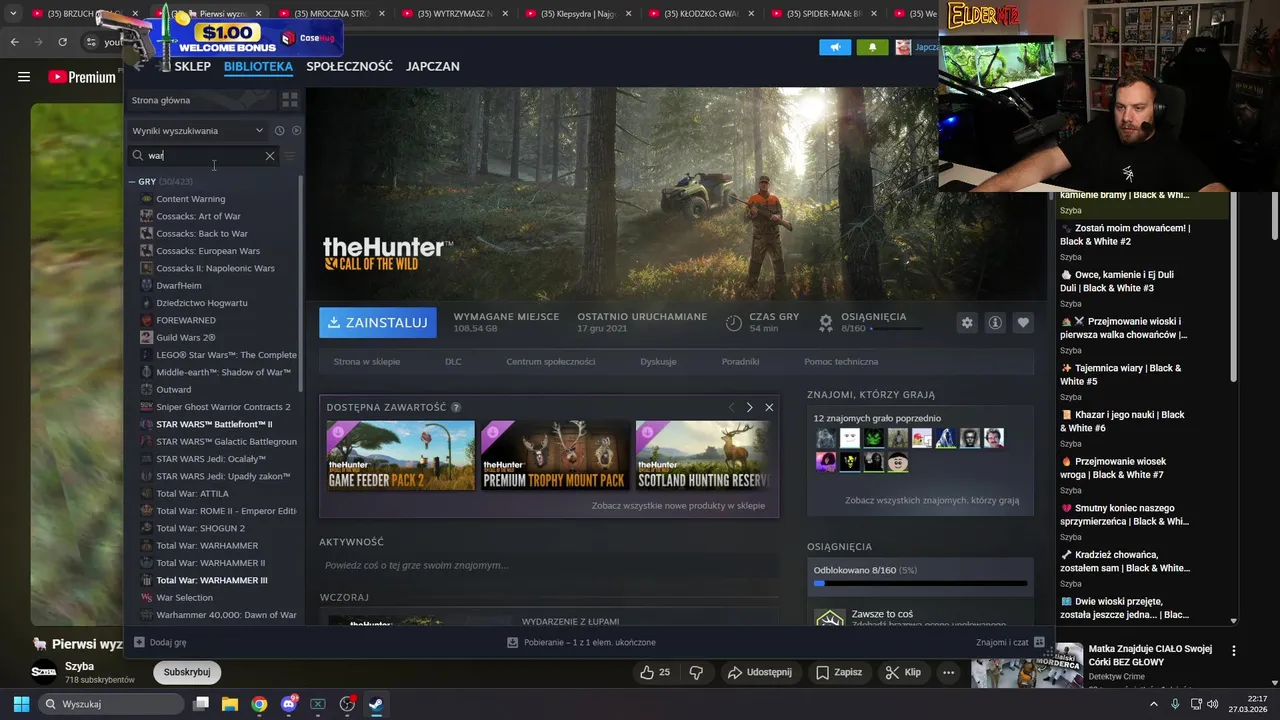Add theHunter to favorites heart icon

click(x=1022, y=323)
